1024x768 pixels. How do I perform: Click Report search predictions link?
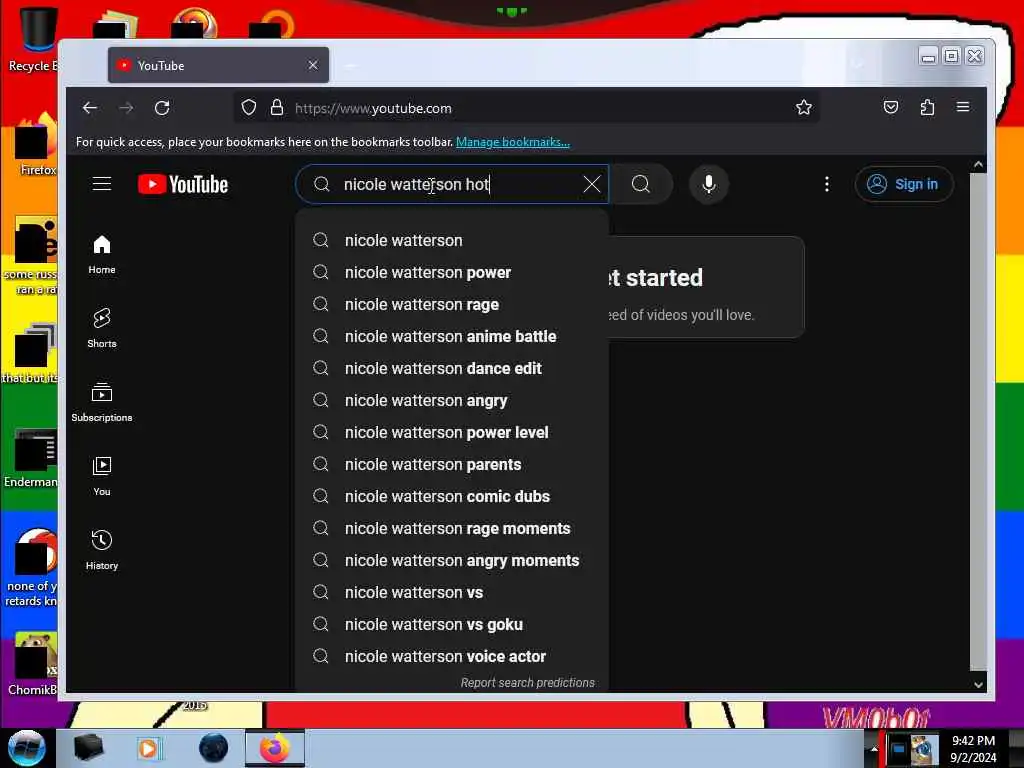coord(528,682)
